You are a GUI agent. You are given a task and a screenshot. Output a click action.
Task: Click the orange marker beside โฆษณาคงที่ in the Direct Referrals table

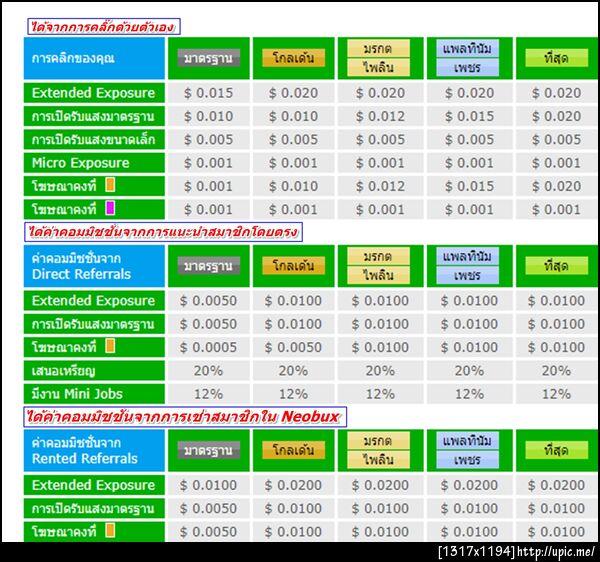pos(110,346)
